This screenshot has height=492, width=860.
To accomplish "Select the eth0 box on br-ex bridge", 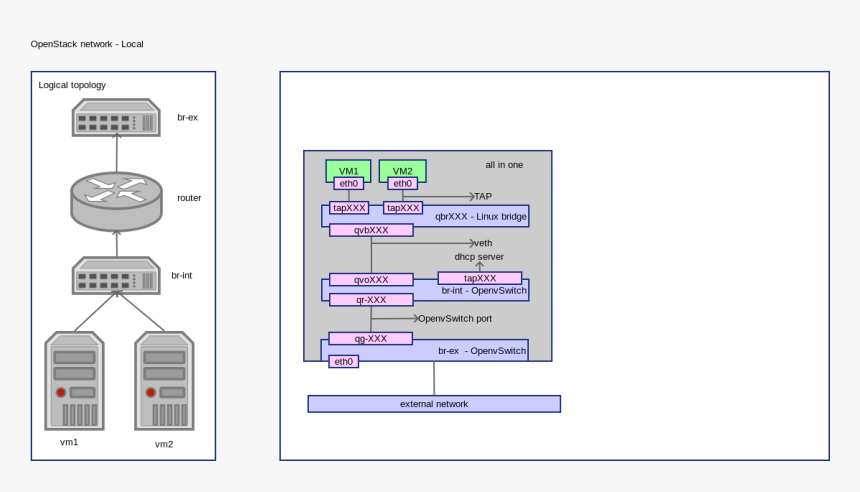I will tap(343, 362).
